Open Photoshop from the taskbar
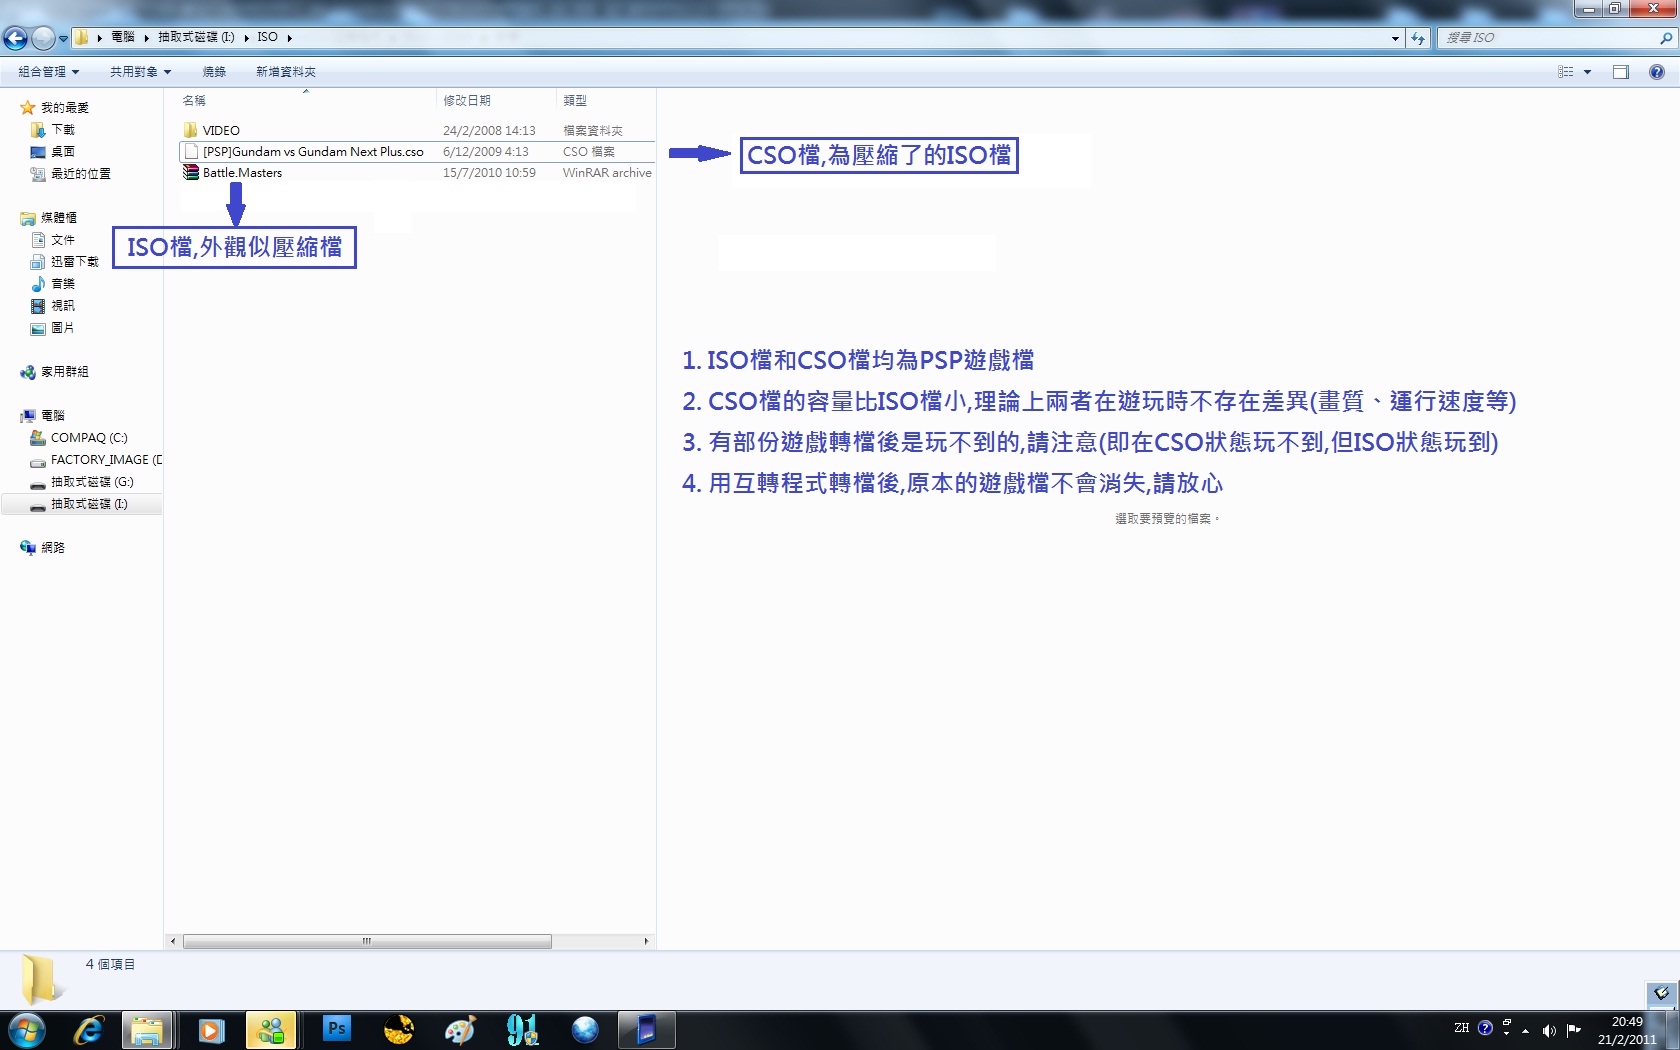 [x=337, y=1029]
